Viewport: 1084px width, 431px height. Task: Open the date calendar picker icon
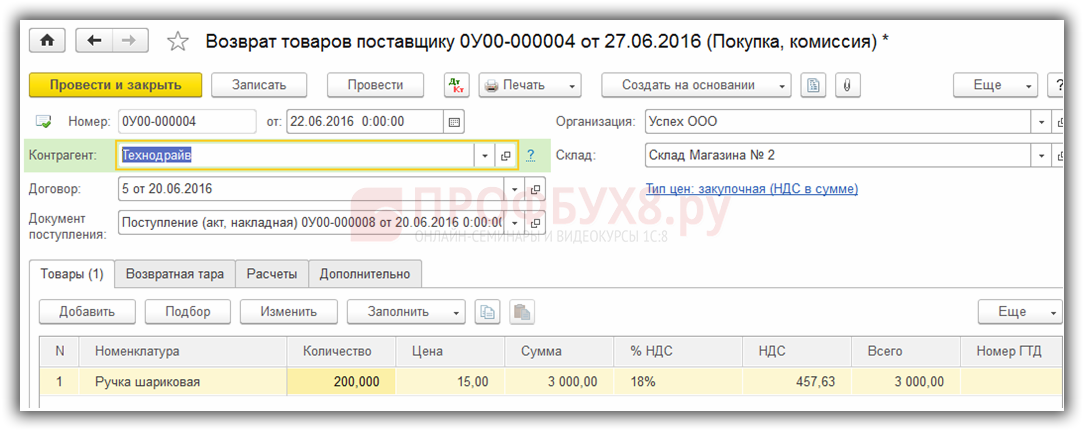coord(454,122)
